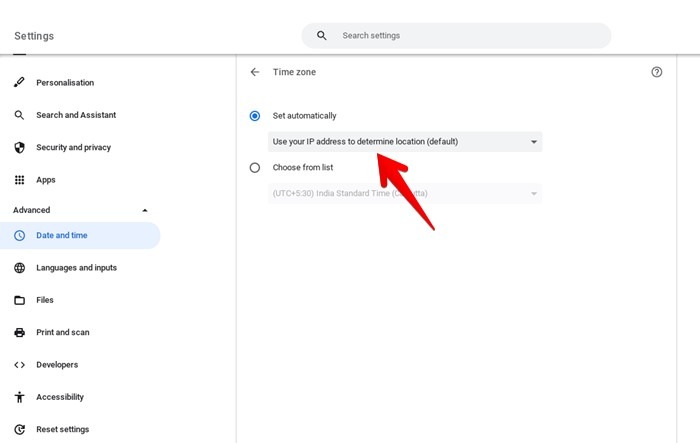This screenshot has width=700, height=443.
Task: Click the Print and scan printer icon
Action: click(x=19, y=332)
